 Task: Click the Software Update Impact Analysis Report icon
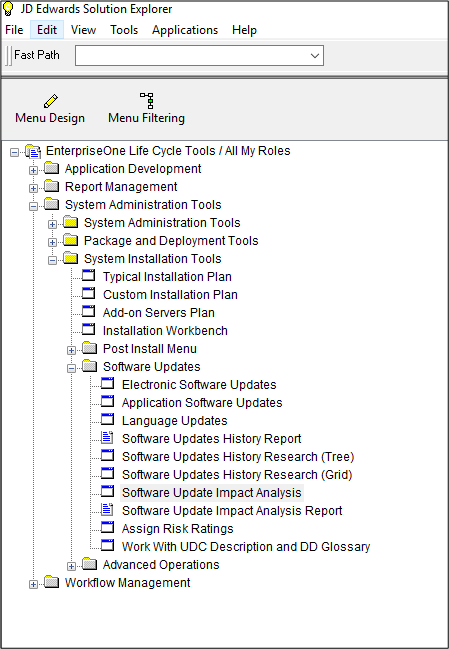click(107, 510)
